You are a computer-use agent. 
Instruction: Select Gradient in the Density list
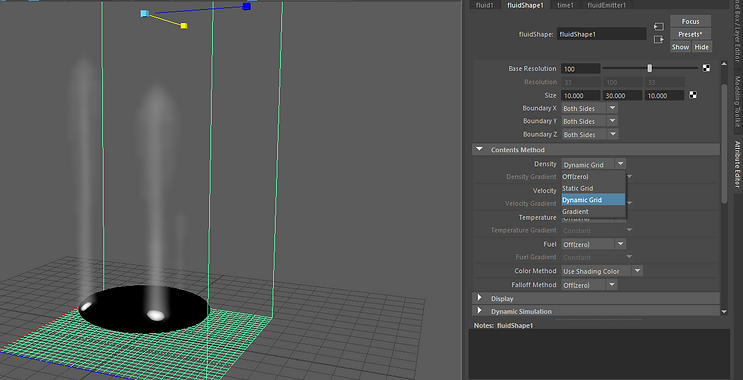coord(593,212)
